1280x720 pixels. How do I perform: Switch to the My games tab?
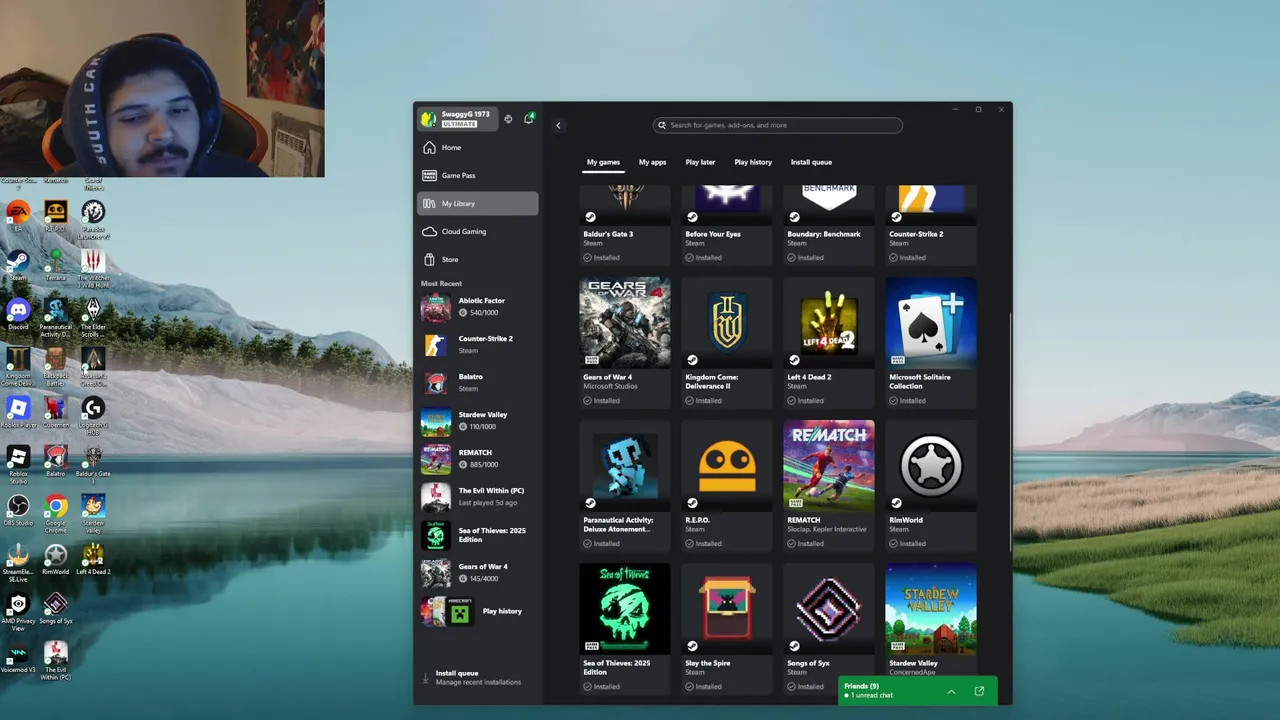(x=603, y=162)
